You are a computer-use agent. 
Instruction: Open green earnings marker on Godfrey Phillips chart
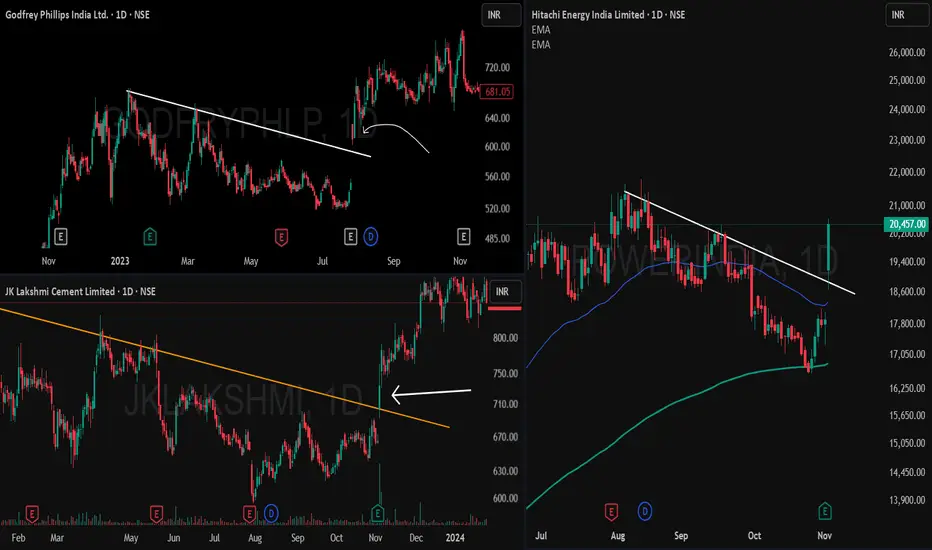(150, 237)
